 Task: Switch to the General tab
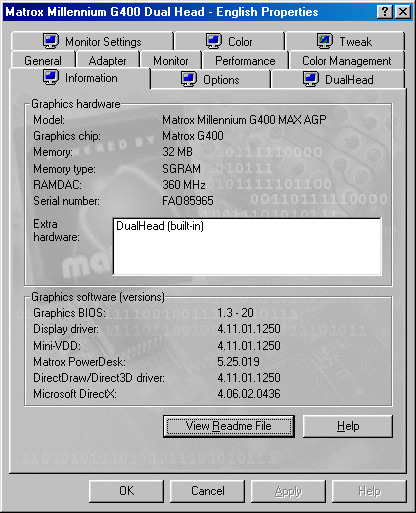[x=43, y=61]
